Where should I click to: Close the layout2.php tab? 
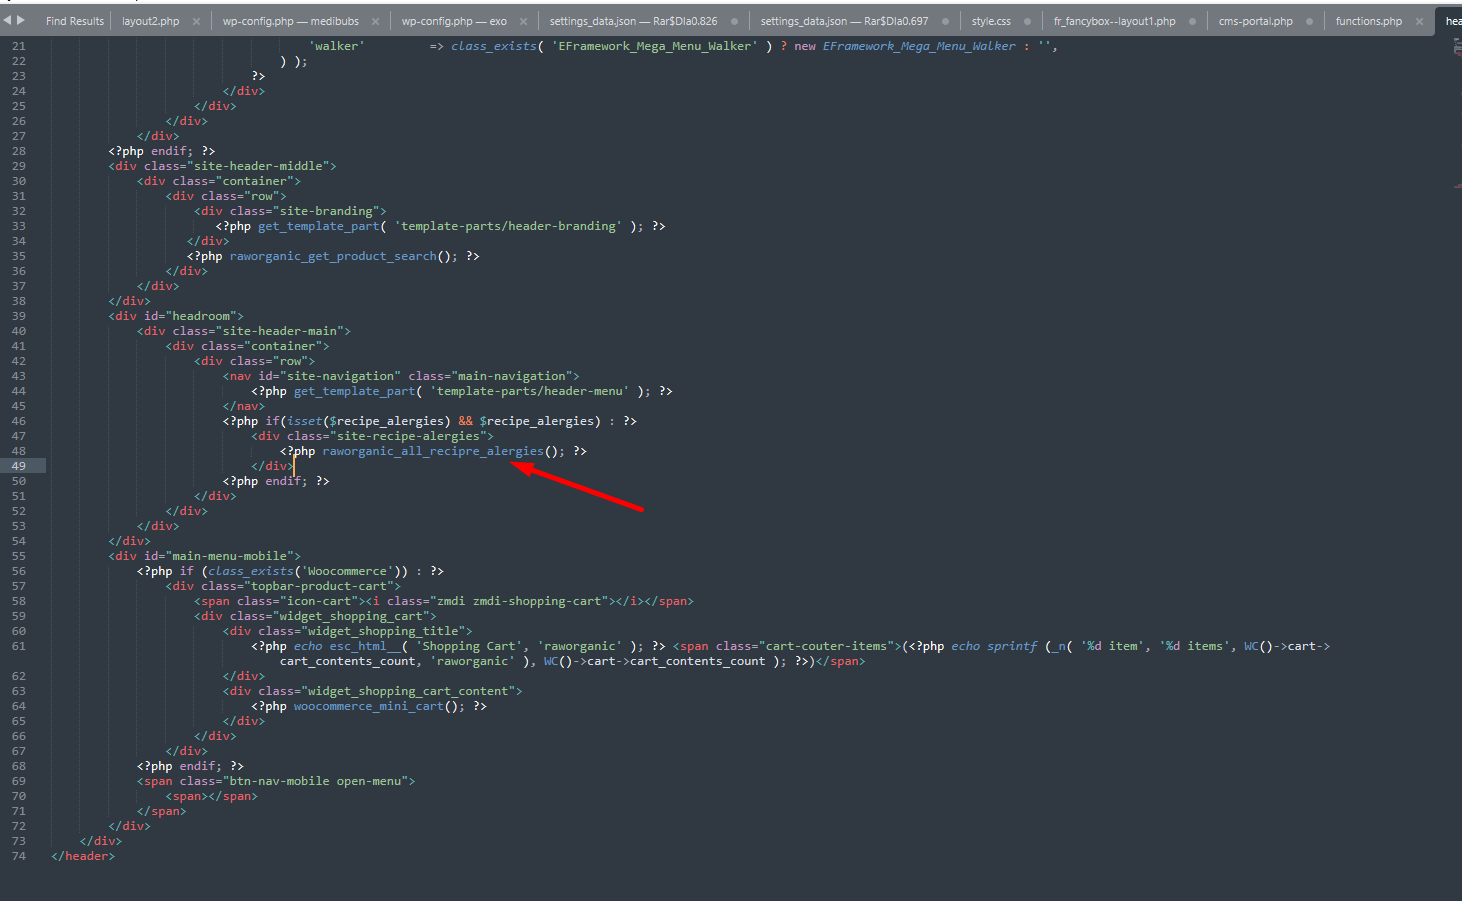tap(196, 21)
